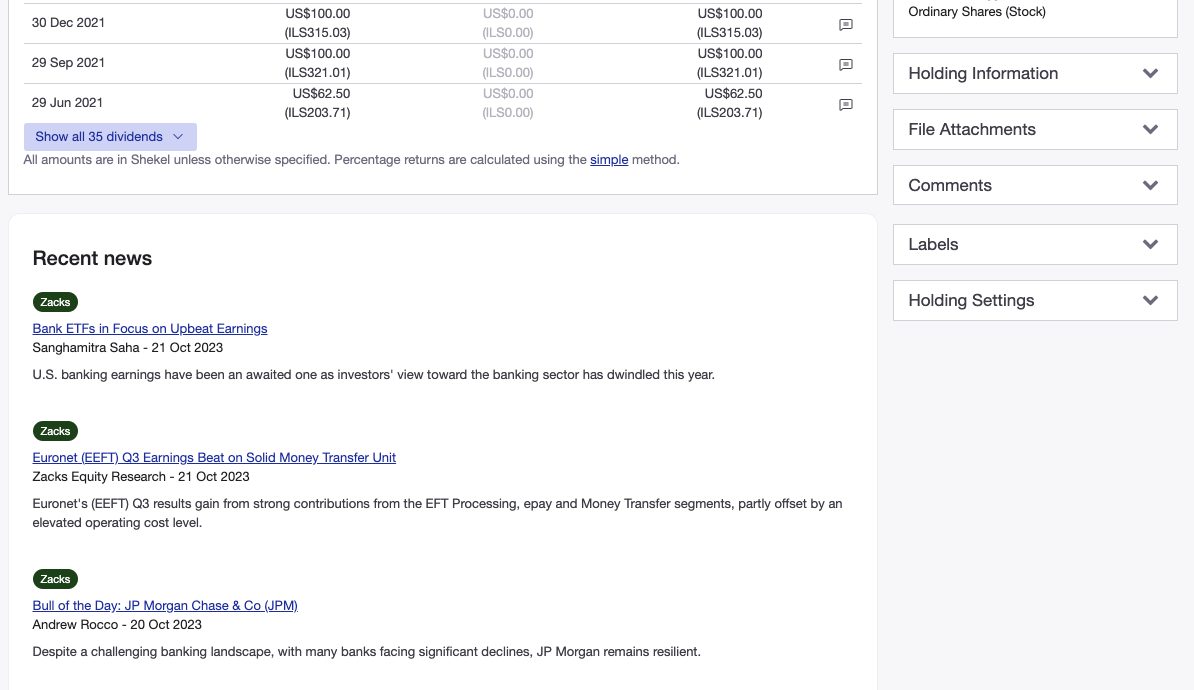Select the Ordinary Shares (Stock) item
Viewport: 1194px width, 690px height.
[x=977, y=12]
